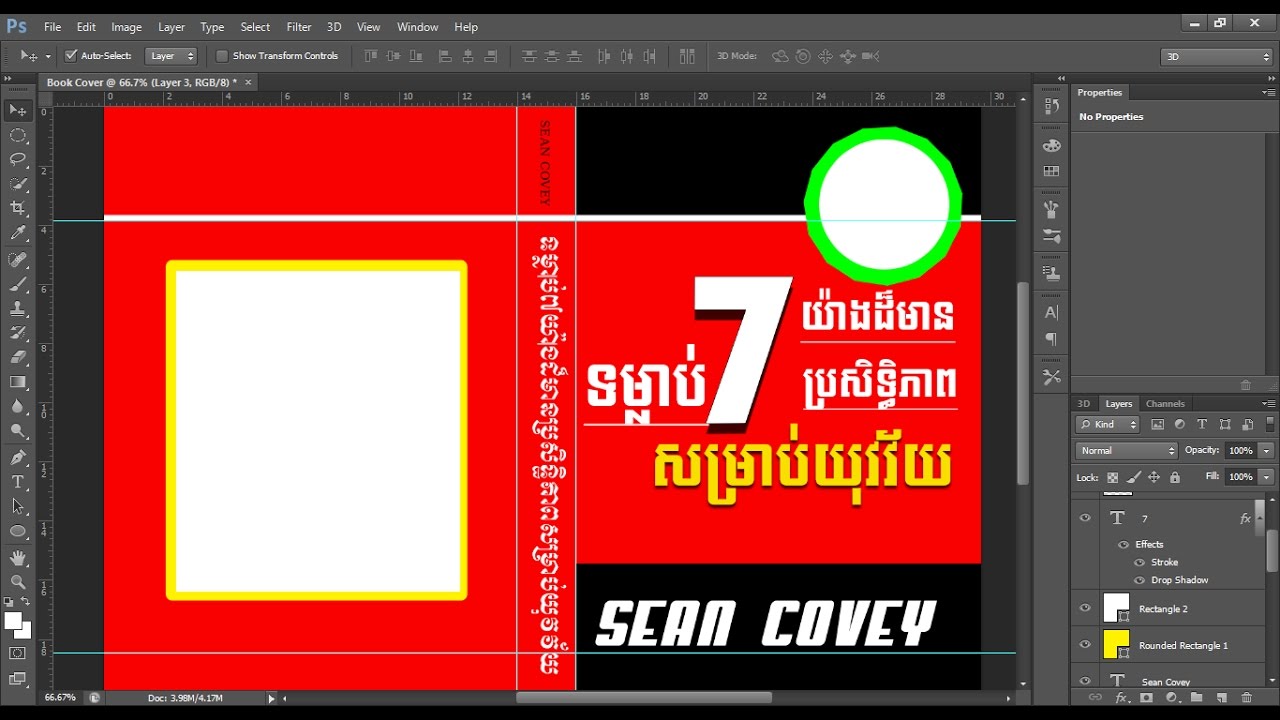Lock all with padlock icon
Screen dimensions: 1280x720
click(1175, 477)
